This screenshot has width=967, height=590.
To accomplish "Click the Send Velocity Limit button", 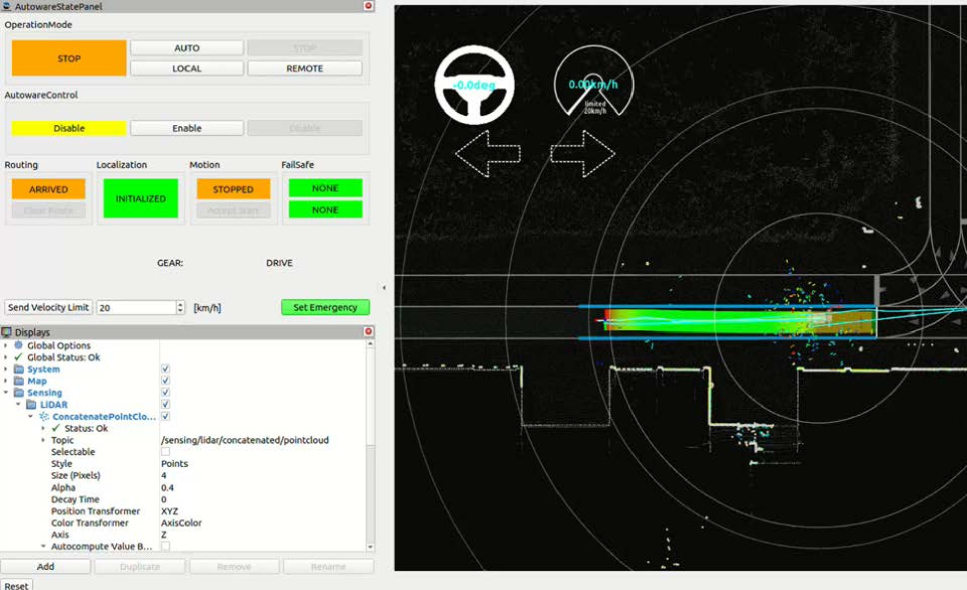I will click(x=48, y=307).
